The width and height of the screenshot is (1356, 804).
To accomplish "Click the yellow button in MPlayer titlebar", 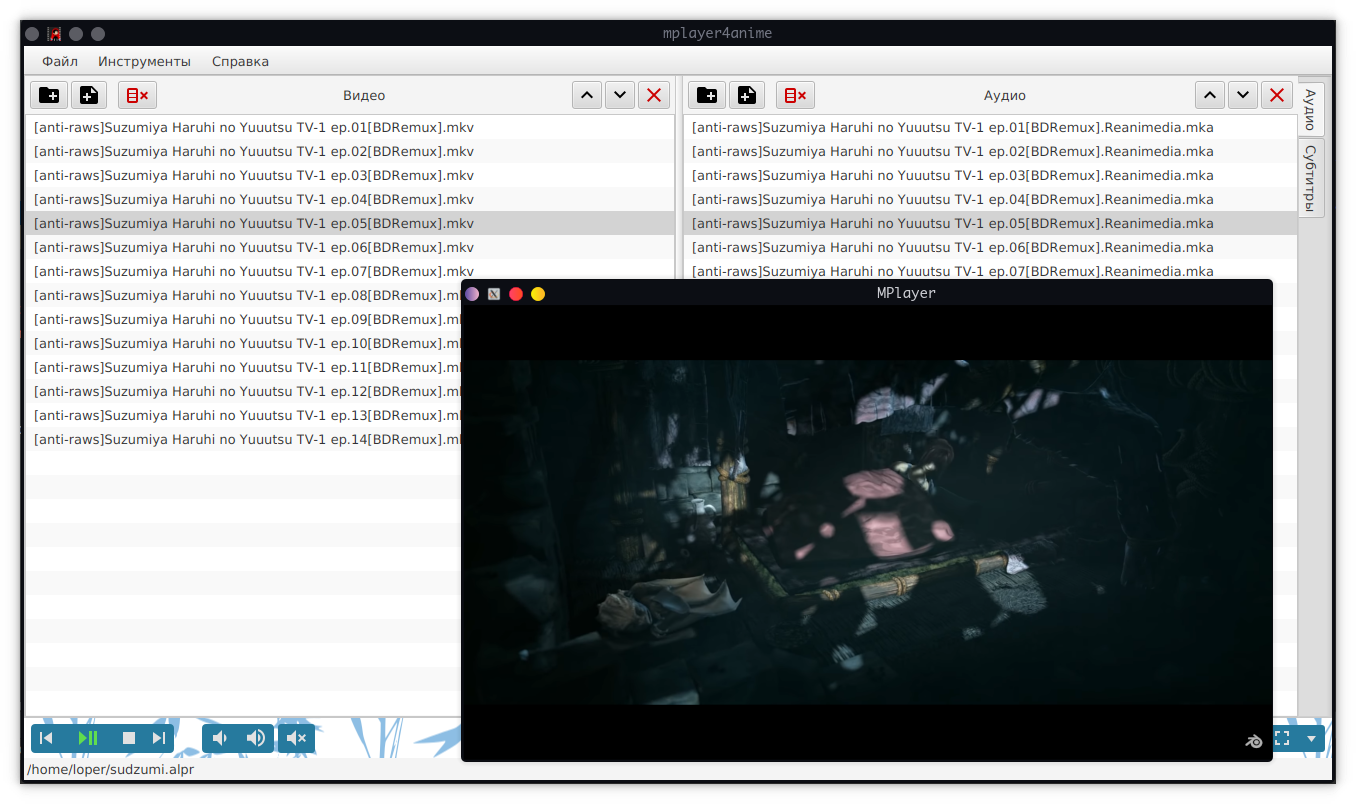I will point(538,294).
